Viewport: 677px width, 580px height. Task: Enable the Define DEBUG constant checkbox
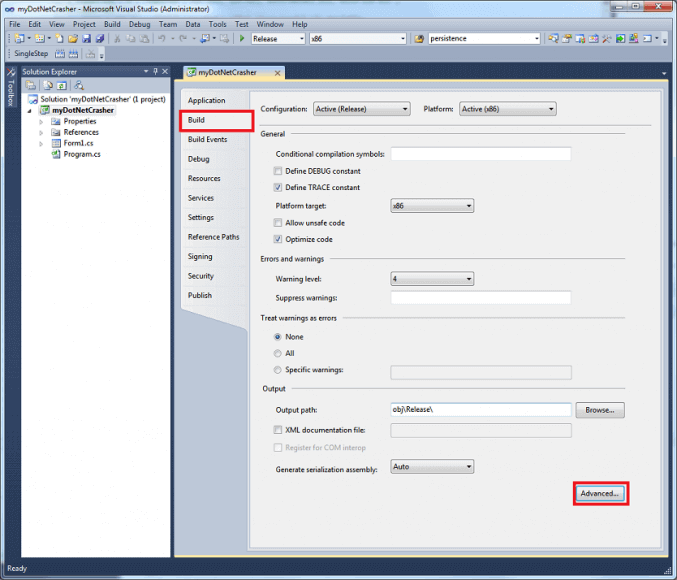(x=278, y=171)
